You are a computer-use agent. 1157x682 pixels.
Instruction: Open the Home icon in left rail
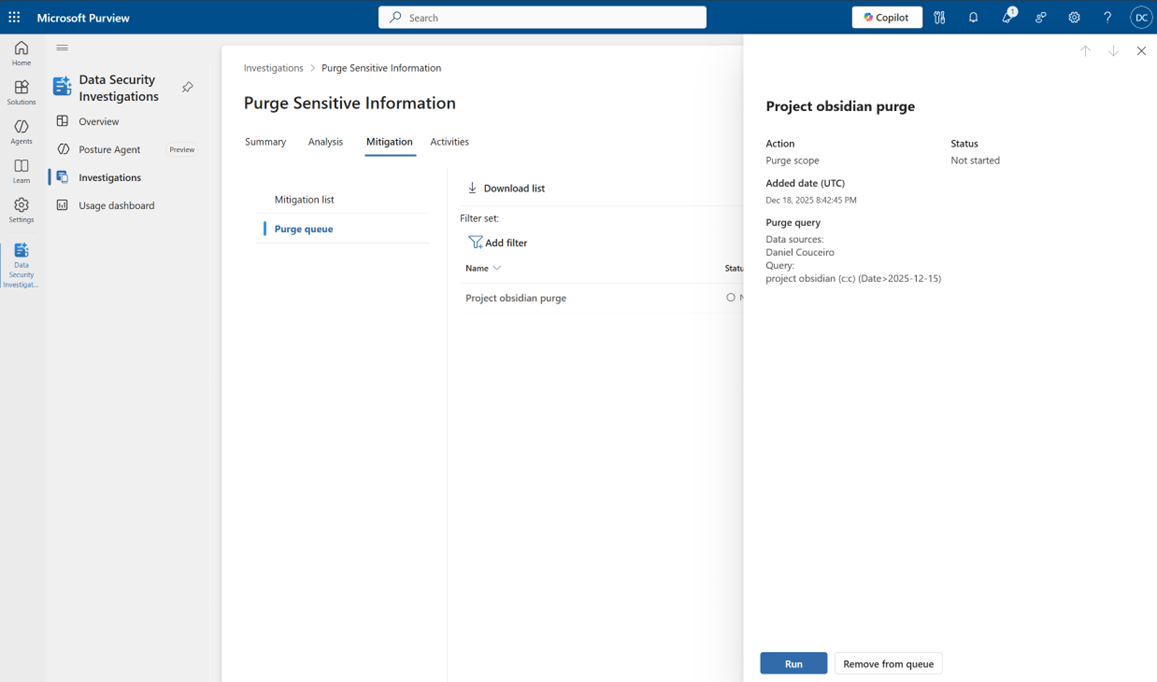pos(21,53)
